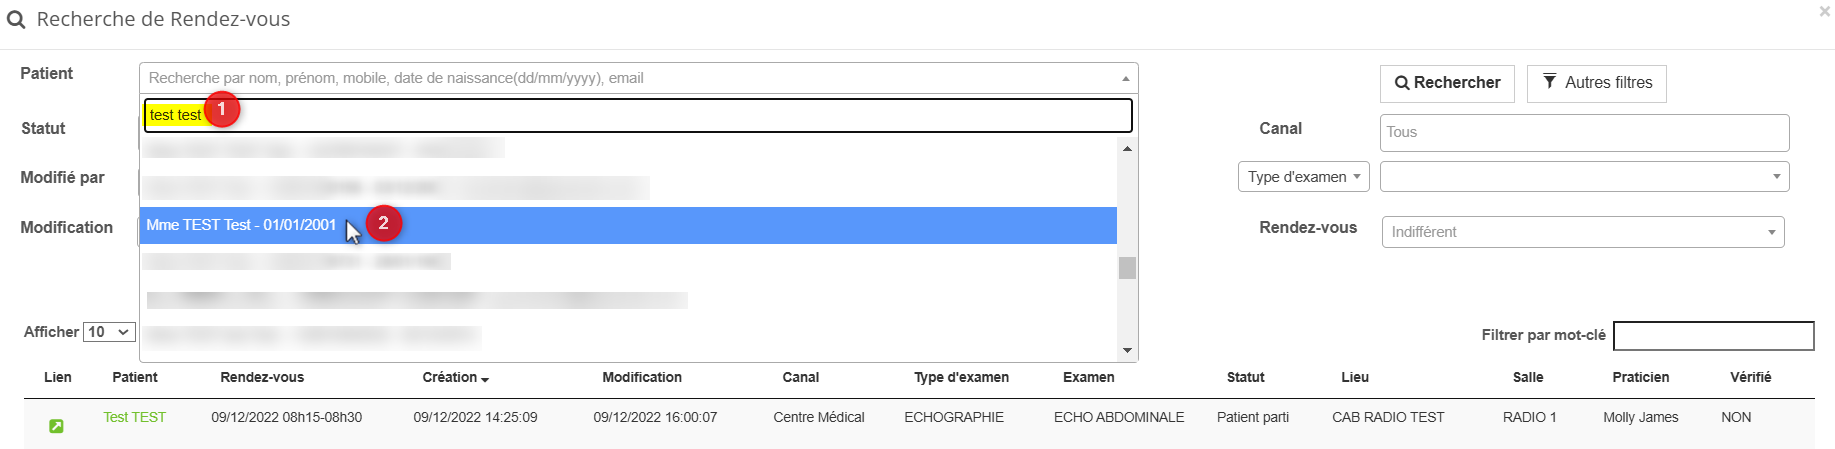The height and width of the screenshot is (449, 1835).
Task: Focus the Filtrer par mot-clé field
Action: pyautogui.click(x=1713, y=336)
